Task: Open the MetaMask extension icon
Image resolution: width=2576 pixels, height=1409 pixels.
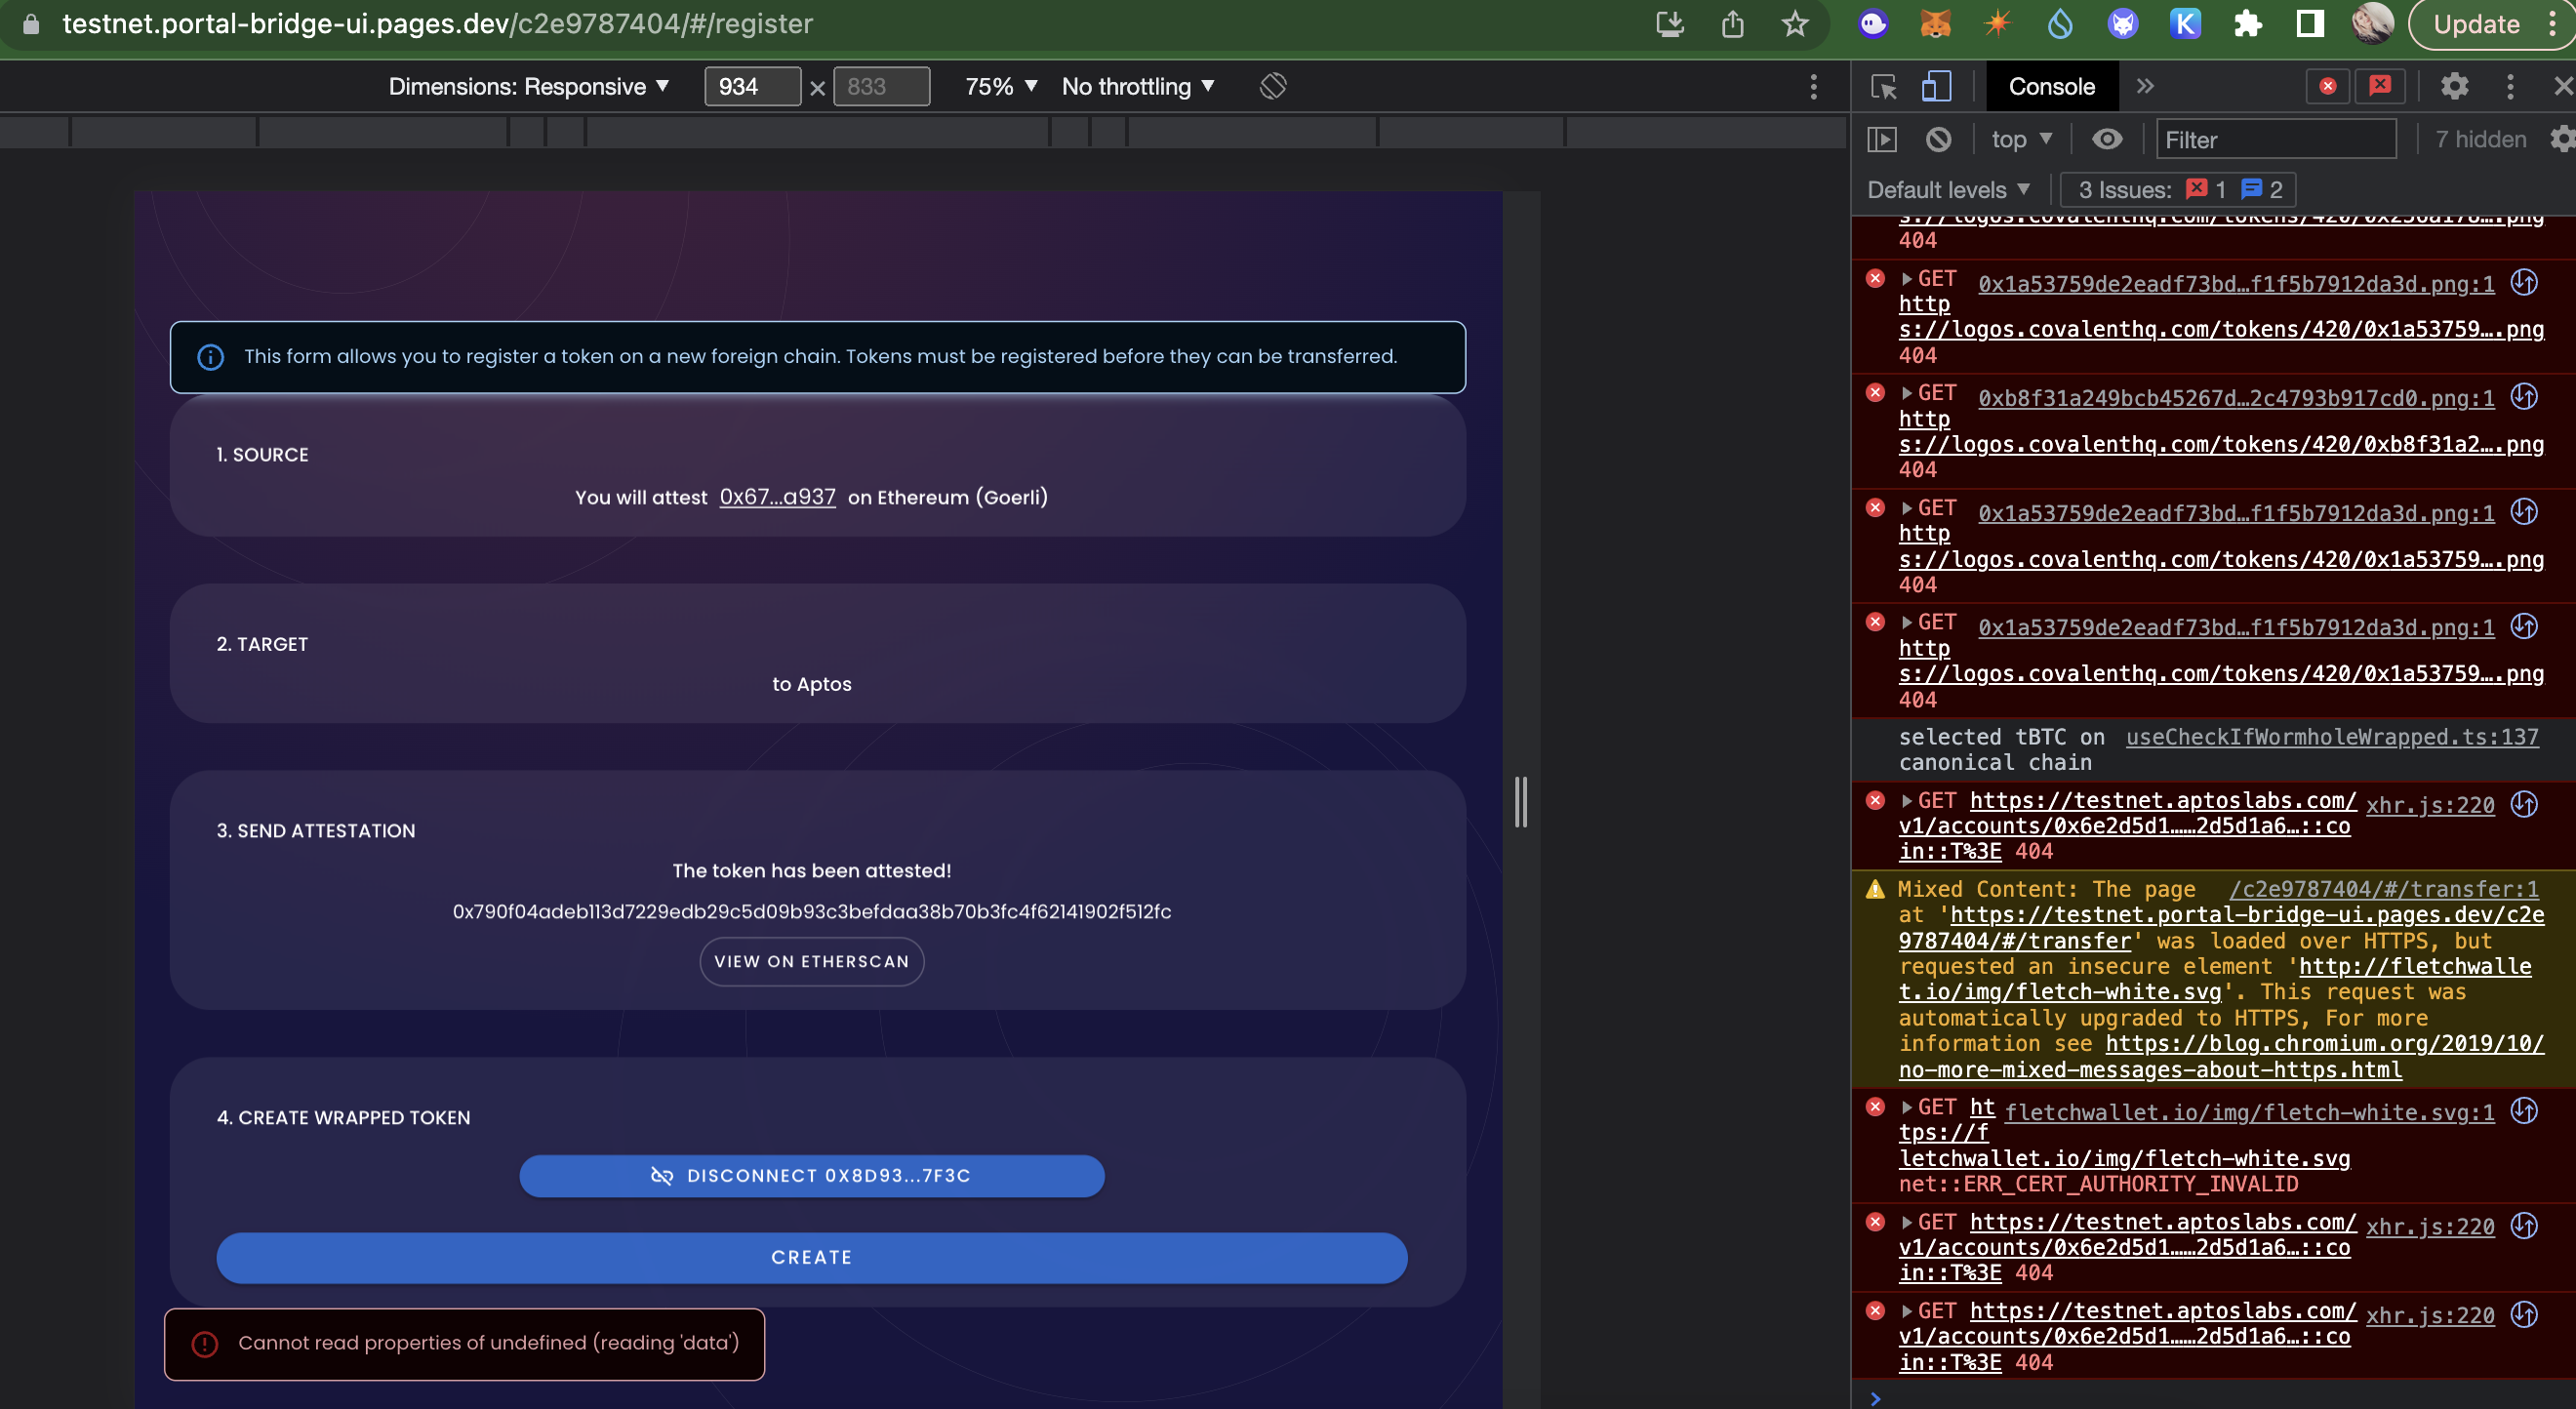Action: click(x=1935, y=24)
